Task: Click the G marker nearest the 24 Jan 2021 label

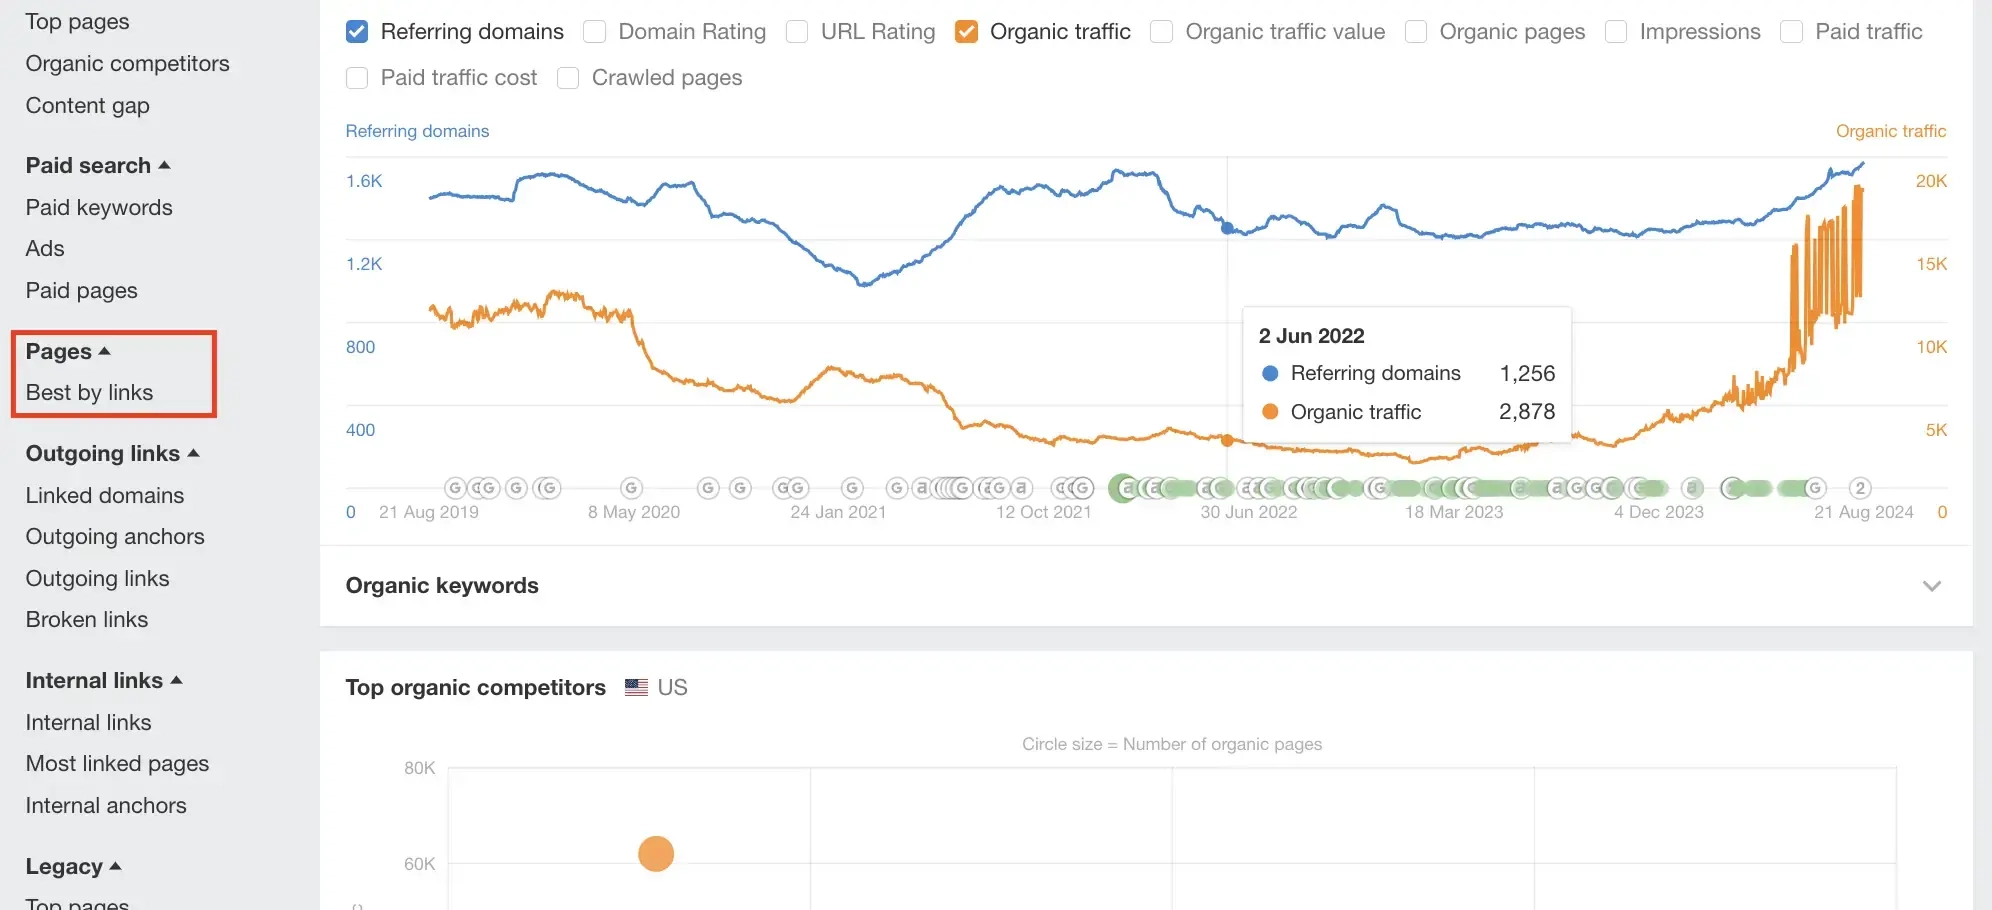Action: [x=852, y=488]
